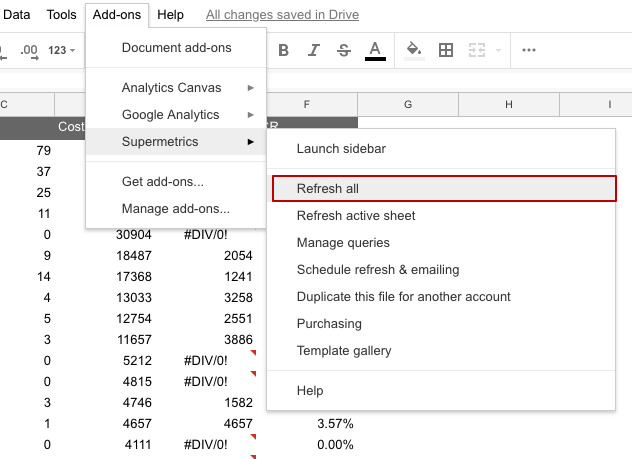Click Launch sidebar menu entry
Viewport: 632px width, 459px height.
pyautogui.click(x=341, y=149)
